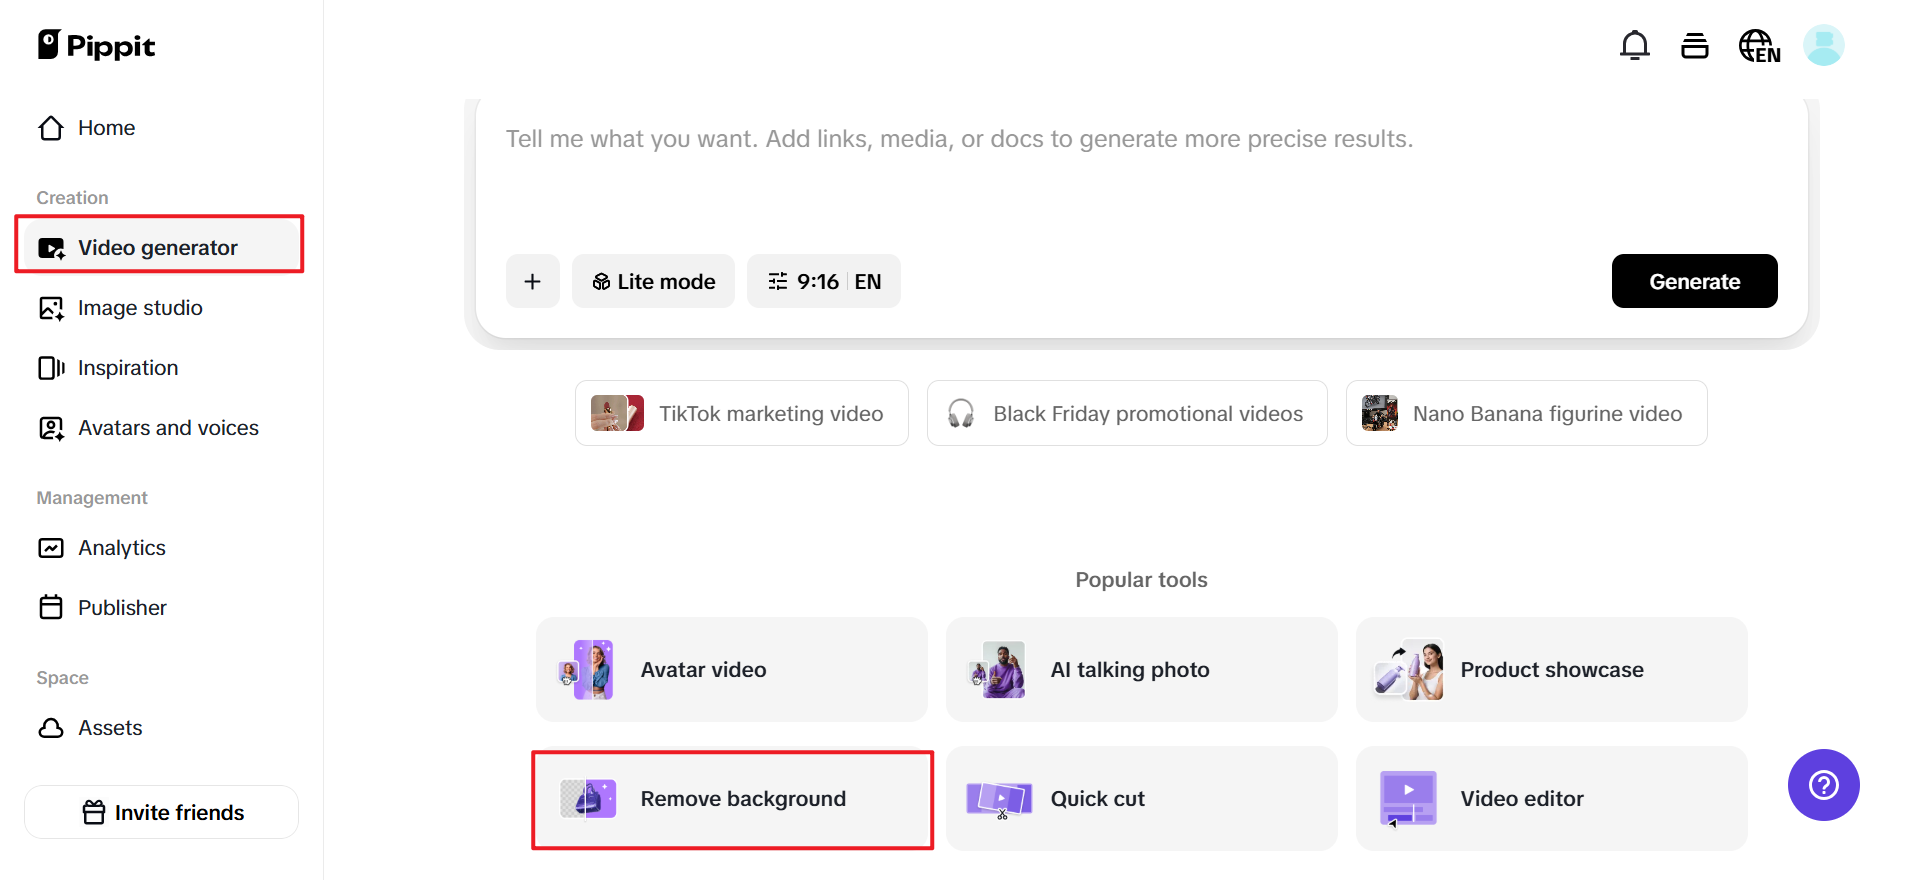Open the user profile avatar

point(1823,46)
